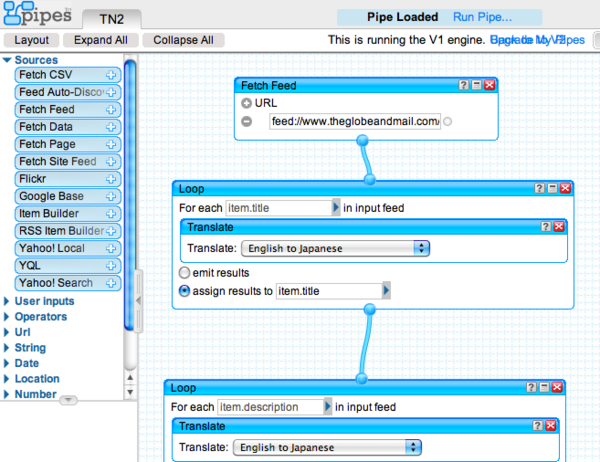Add the Fetch Site Feed plus icon

pyautogui.click(x=111, y=162)
